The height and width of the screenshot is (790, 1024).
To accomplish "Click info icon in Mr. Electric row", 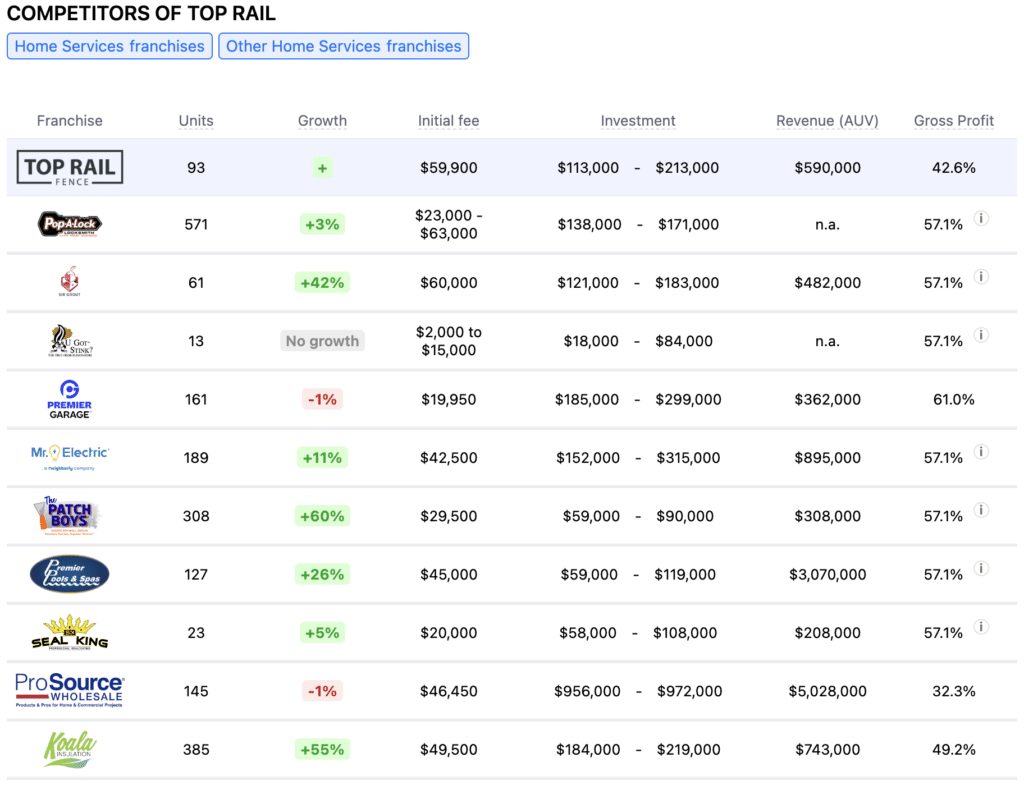I will (981, 451).
